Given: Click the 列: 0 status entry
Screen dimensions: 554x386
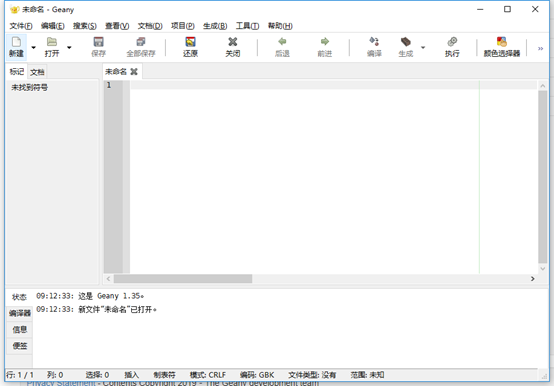Looking at the screenshot, I should click(55, 375).
